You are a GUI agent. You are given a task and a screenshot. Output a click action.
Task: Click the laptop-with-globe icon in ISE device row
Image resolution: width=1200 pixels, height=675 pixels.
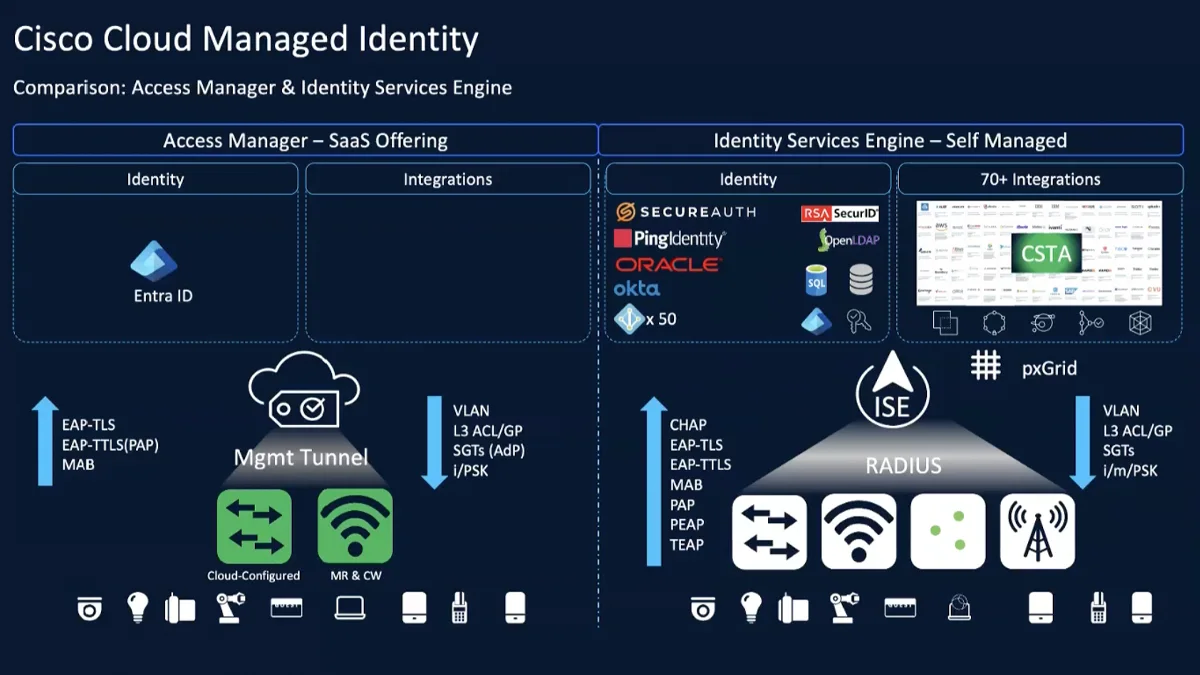959,607
